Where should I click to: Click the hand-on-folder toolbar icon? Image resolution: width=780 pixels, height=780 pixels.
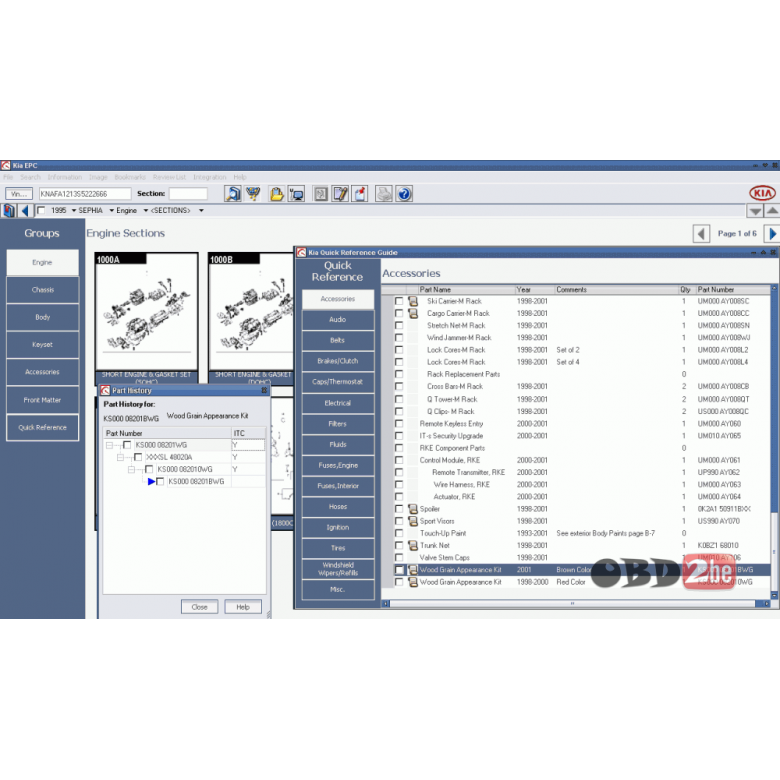pyautogui.click(x=277, y=194)
